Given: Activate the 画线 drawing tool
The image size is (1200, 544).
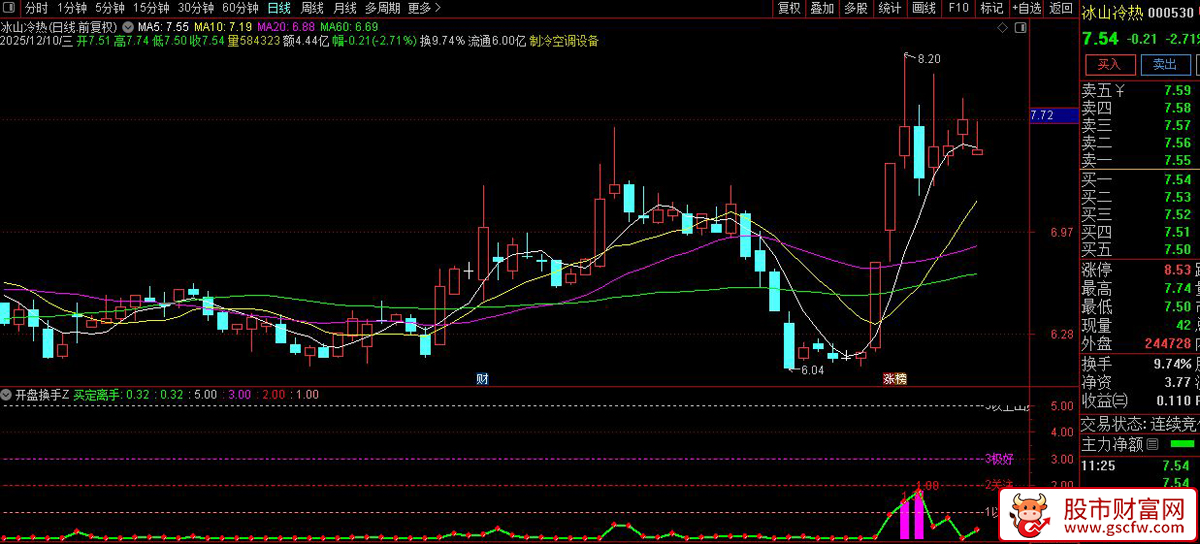Looking at the screenshot, I should coord(924,8).
